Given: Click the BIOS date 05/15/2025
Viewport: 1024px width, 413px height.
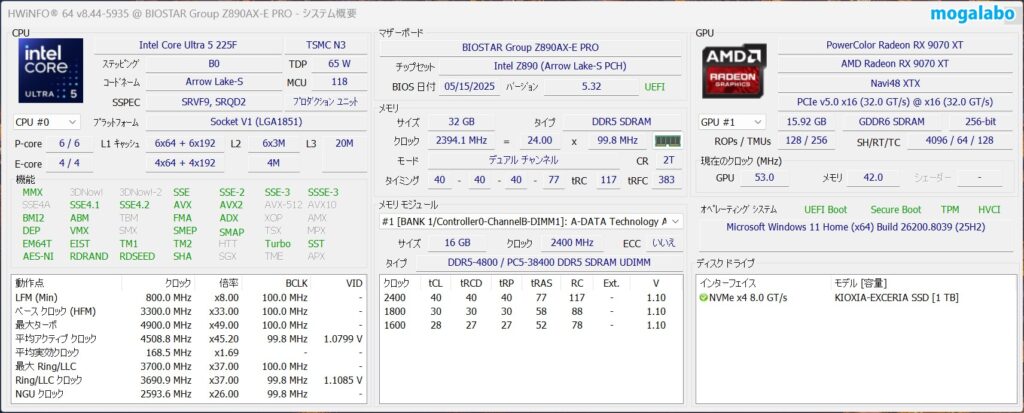Looking at the screenshot, I should 470,87.
